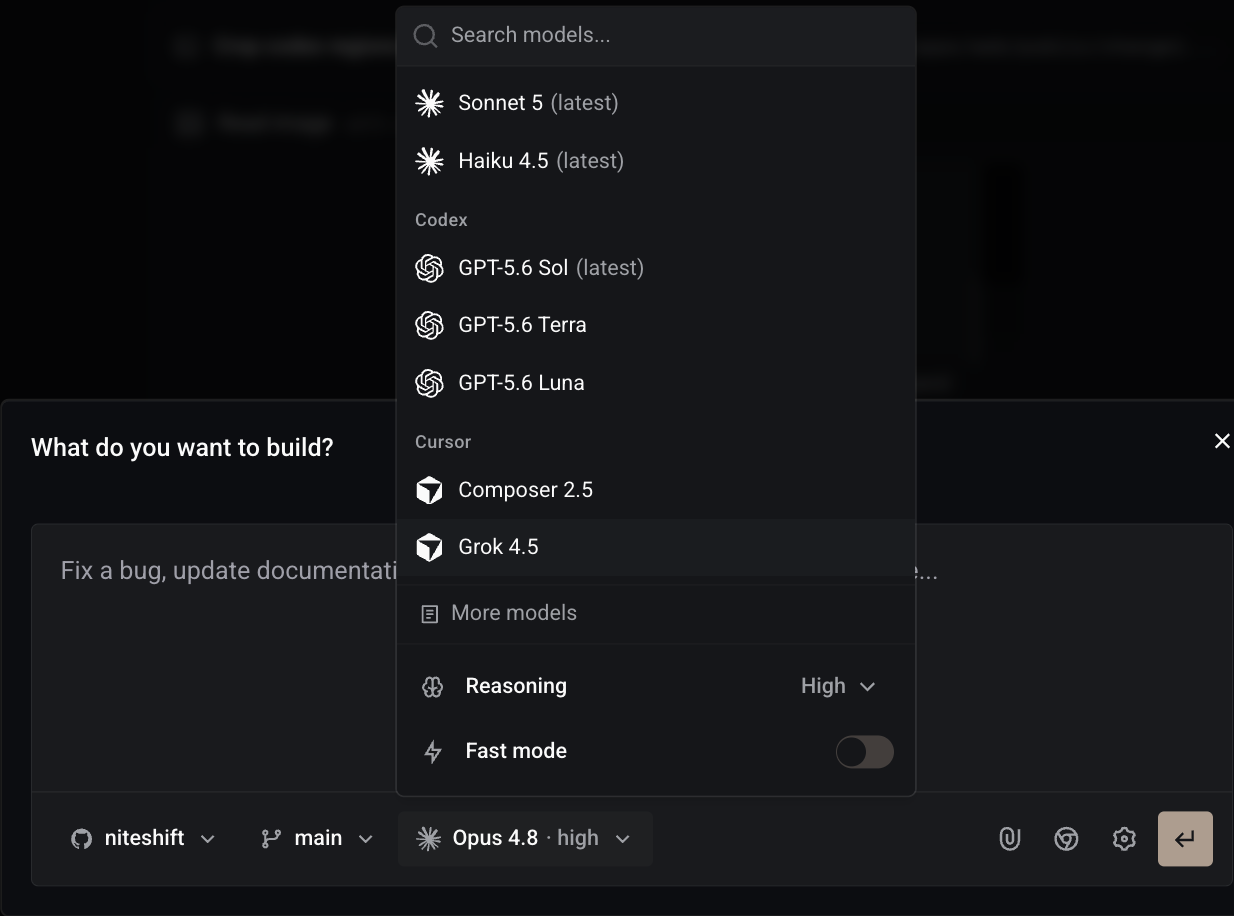This screenshot has height=916, width=1234.
Task: Collapse the Opus 4.8 model selector
Action: (x=525, y=838)
